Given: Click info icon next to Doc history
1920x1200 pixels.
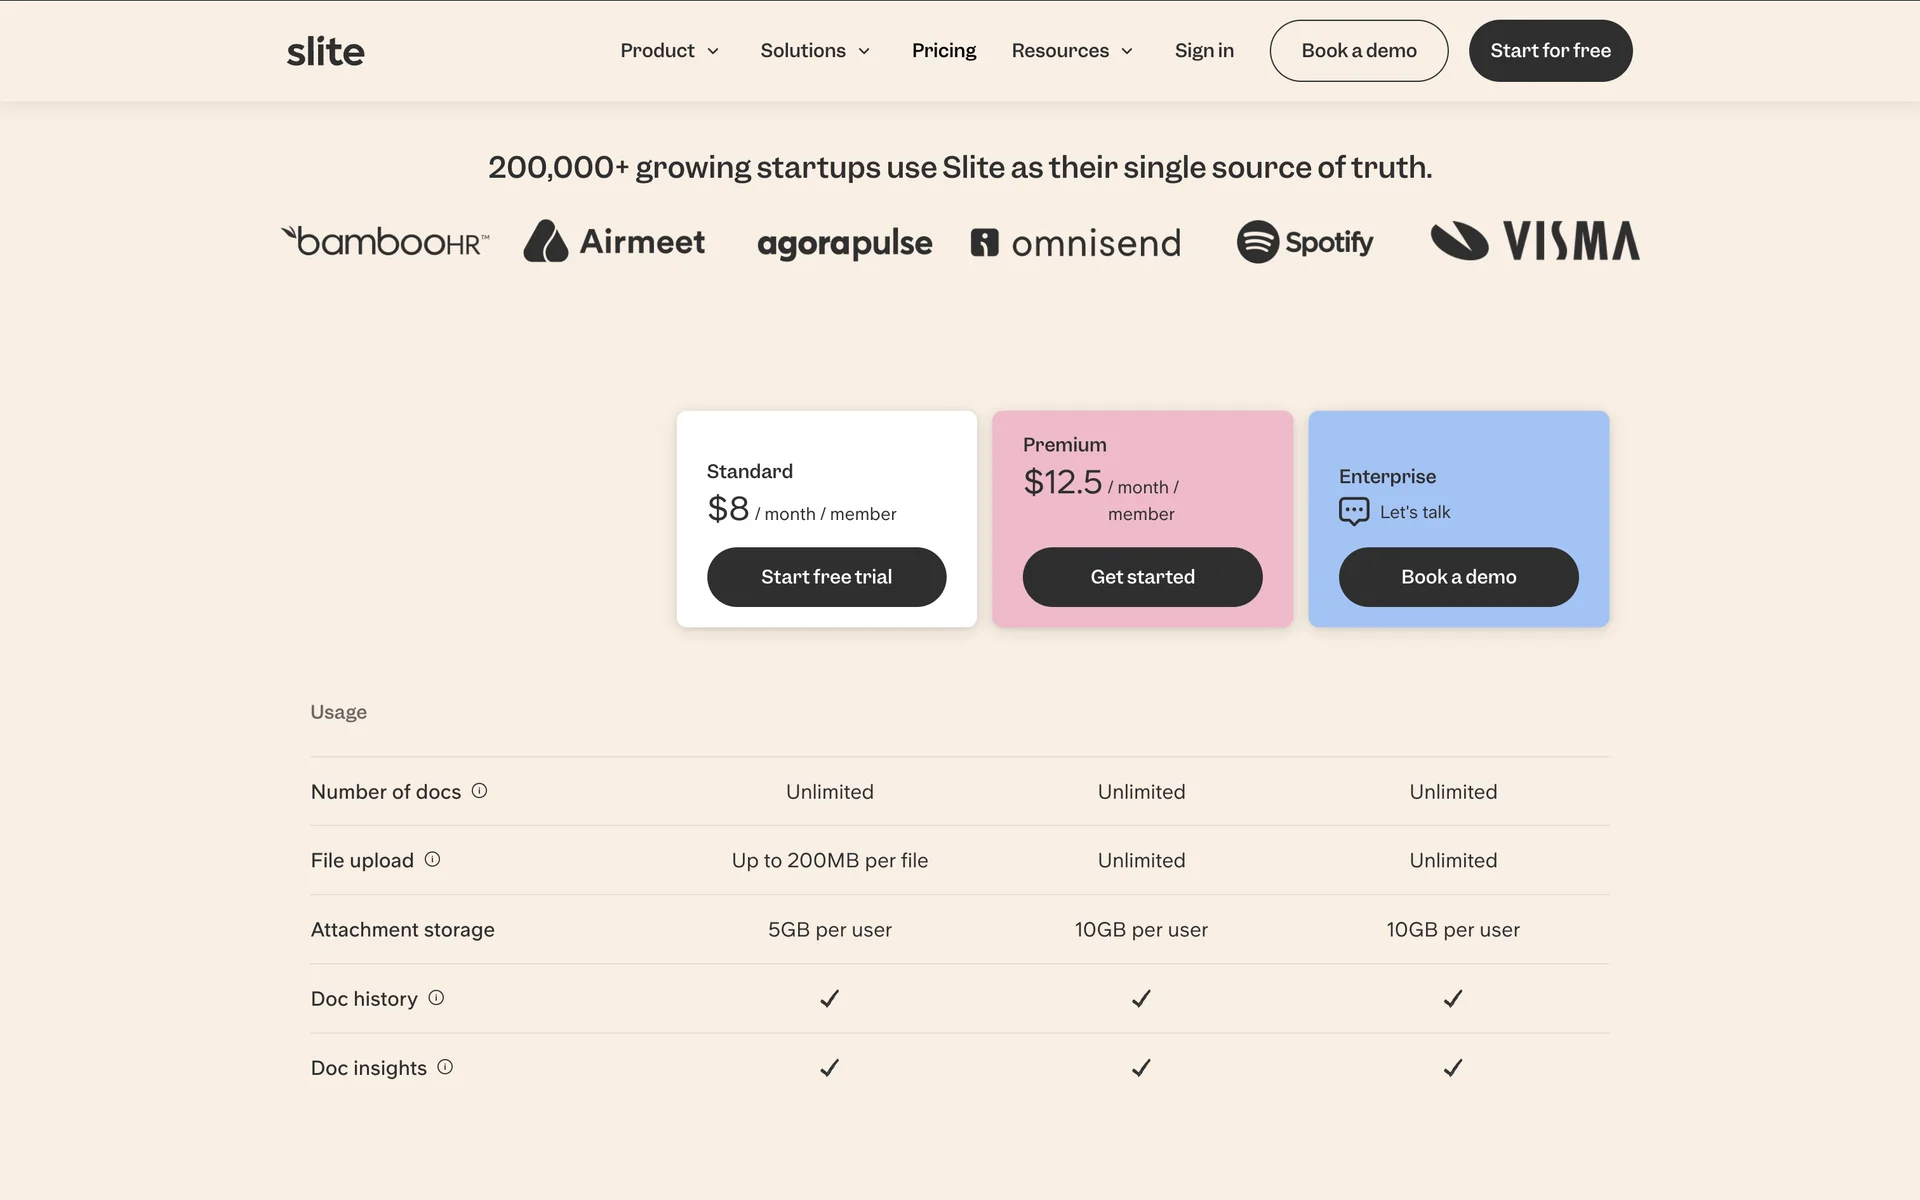Looking at the screenshot, I should (x=436, y=998).
